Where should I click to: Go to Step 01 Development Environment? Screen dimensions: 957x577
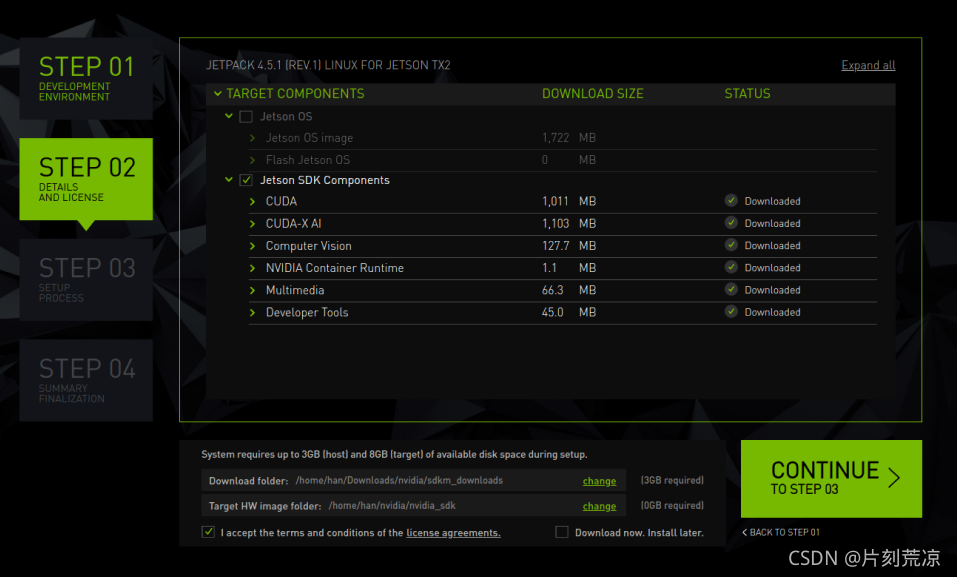tap(86, 78)
